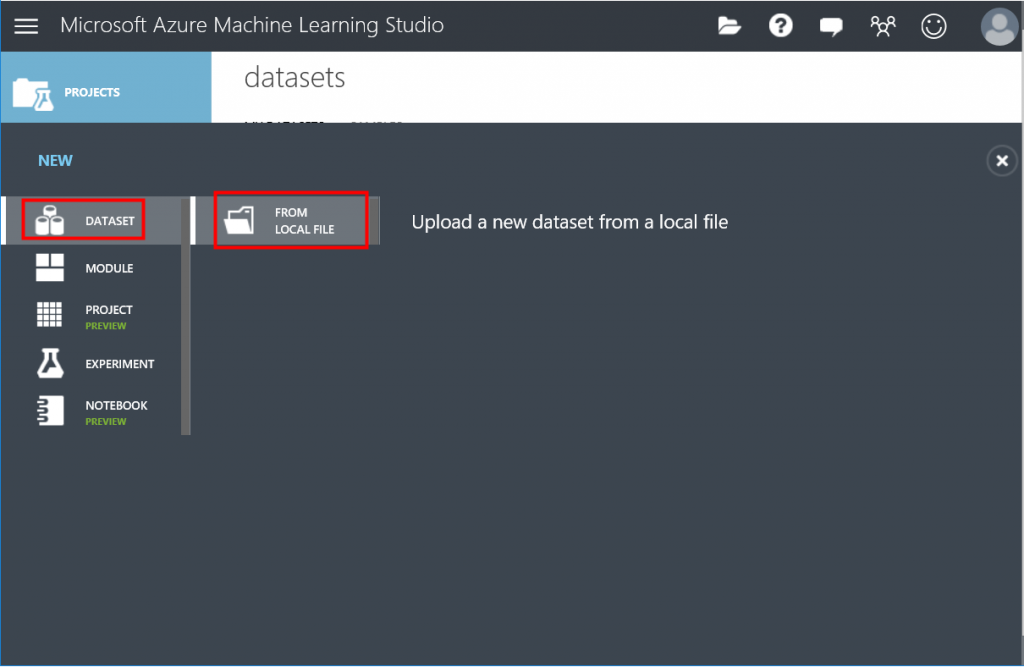Viewport: 1024px width, 667px height.
Task: Click the module blocks icon
Action: (50, 268)
